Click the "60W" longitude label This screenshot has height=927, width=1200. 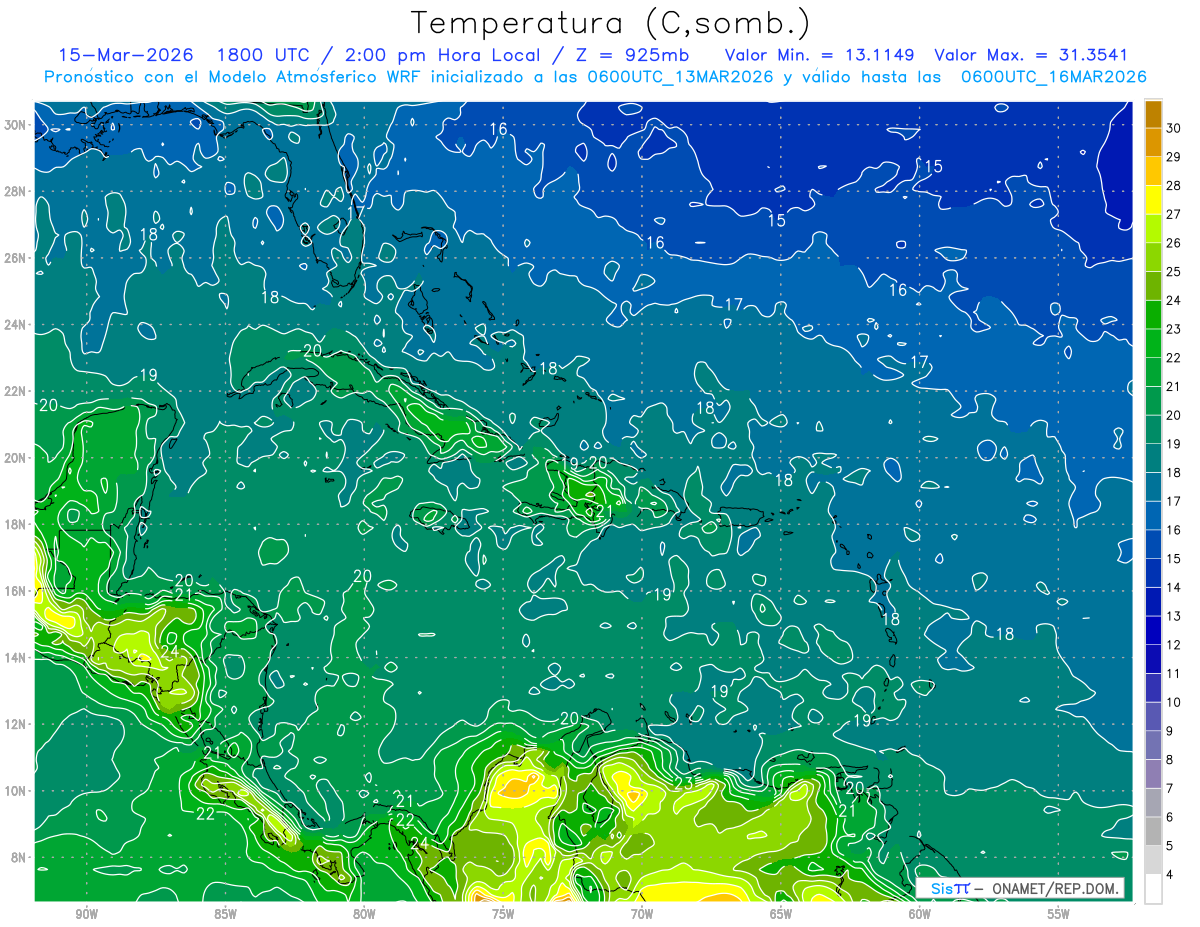tap(920, 914)
